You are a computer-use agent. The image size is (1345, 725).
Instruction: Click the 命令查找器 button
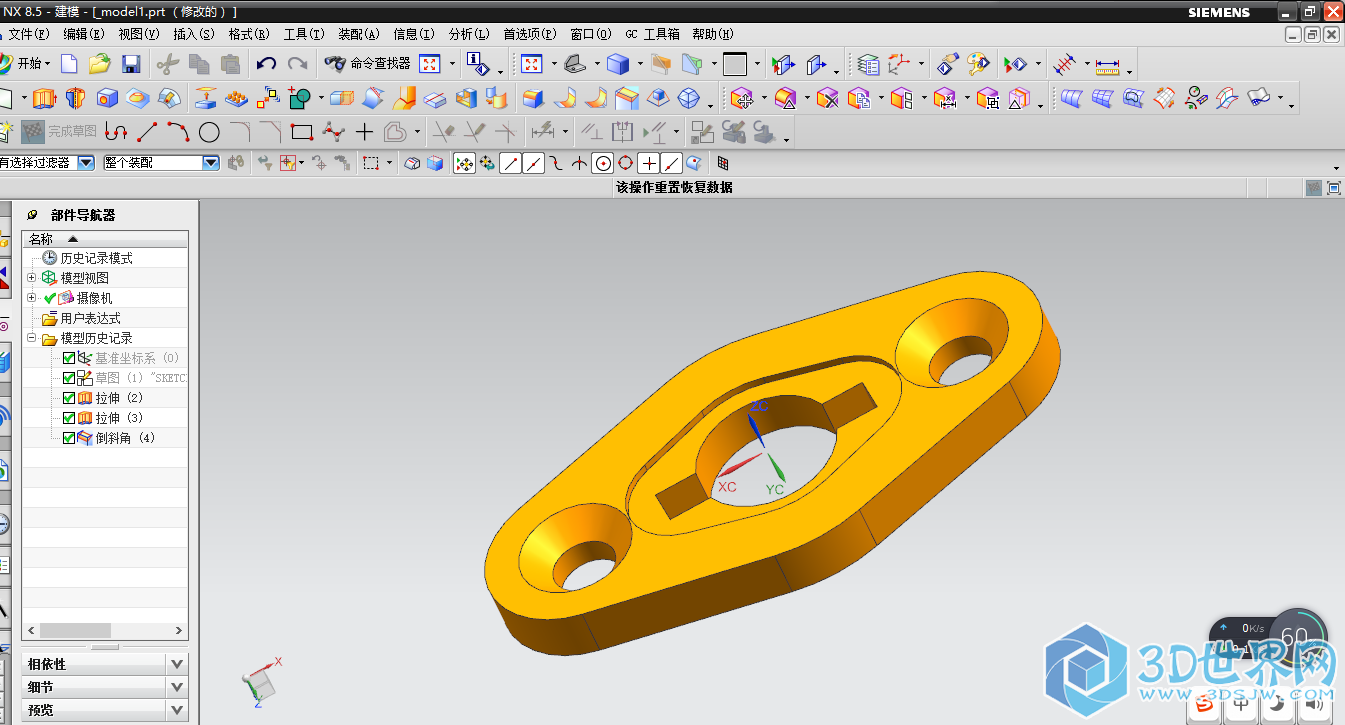coord(369,64)
